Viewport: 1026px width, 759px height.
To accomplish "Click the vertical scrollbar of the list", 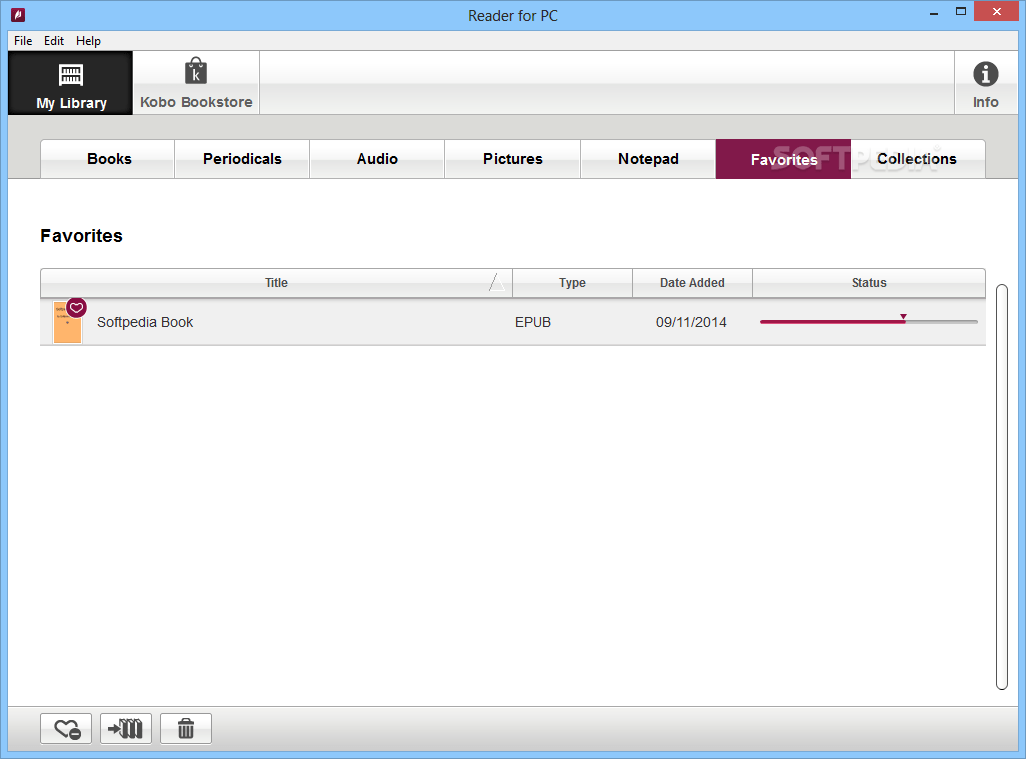I will (x=1002, y=487).
